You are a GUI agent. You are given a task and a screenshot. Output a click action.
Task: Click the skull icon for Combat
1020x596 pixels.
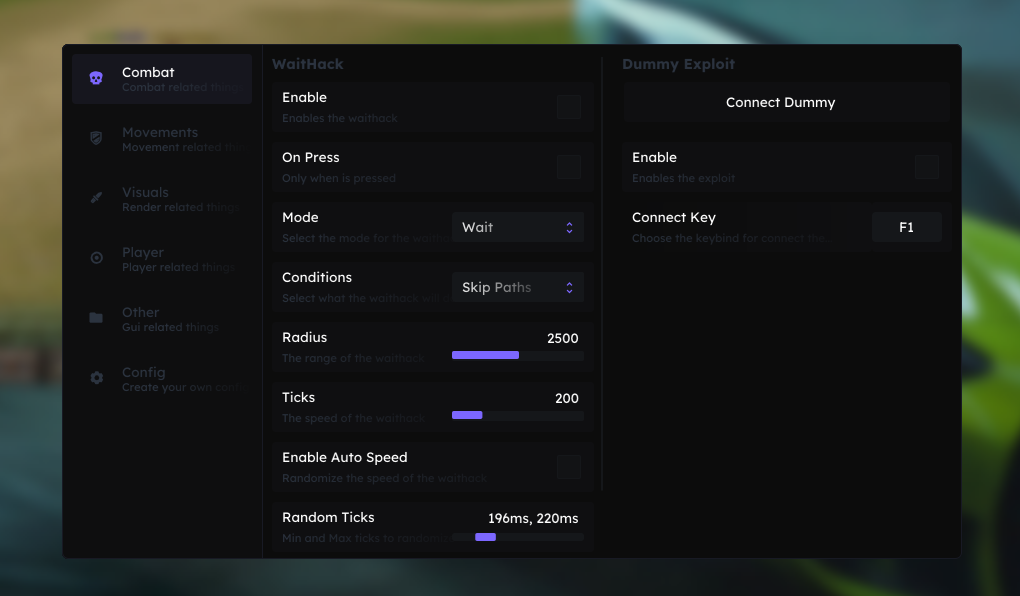coord(96,78)
